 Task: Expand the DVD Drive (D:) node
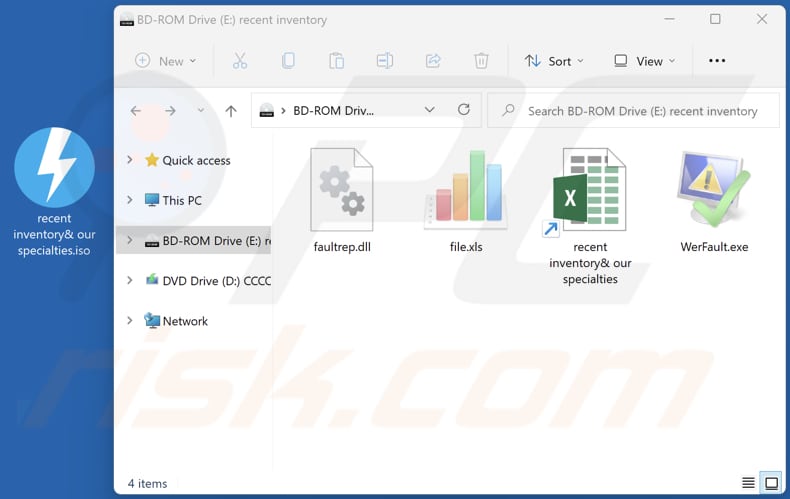pos(130,280)
